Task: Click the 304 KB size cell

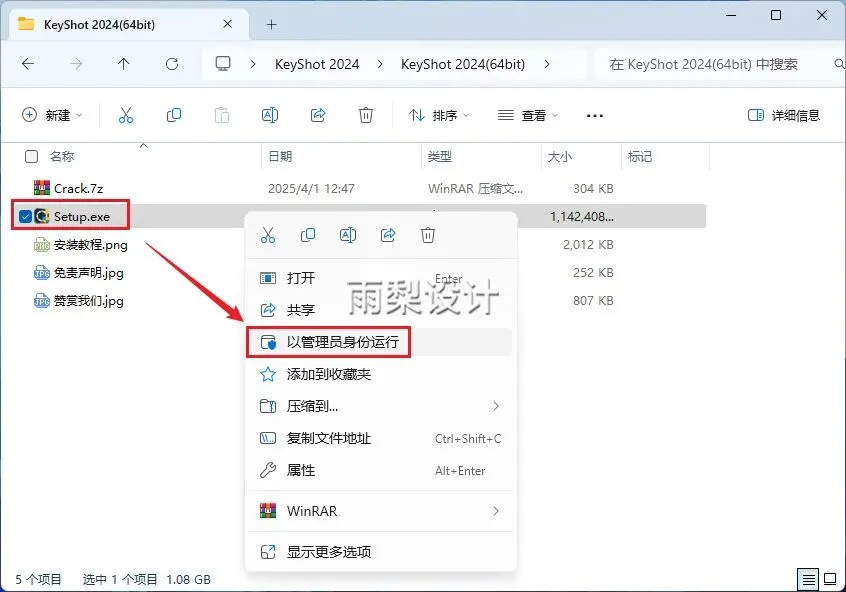Action: [593, 188]
